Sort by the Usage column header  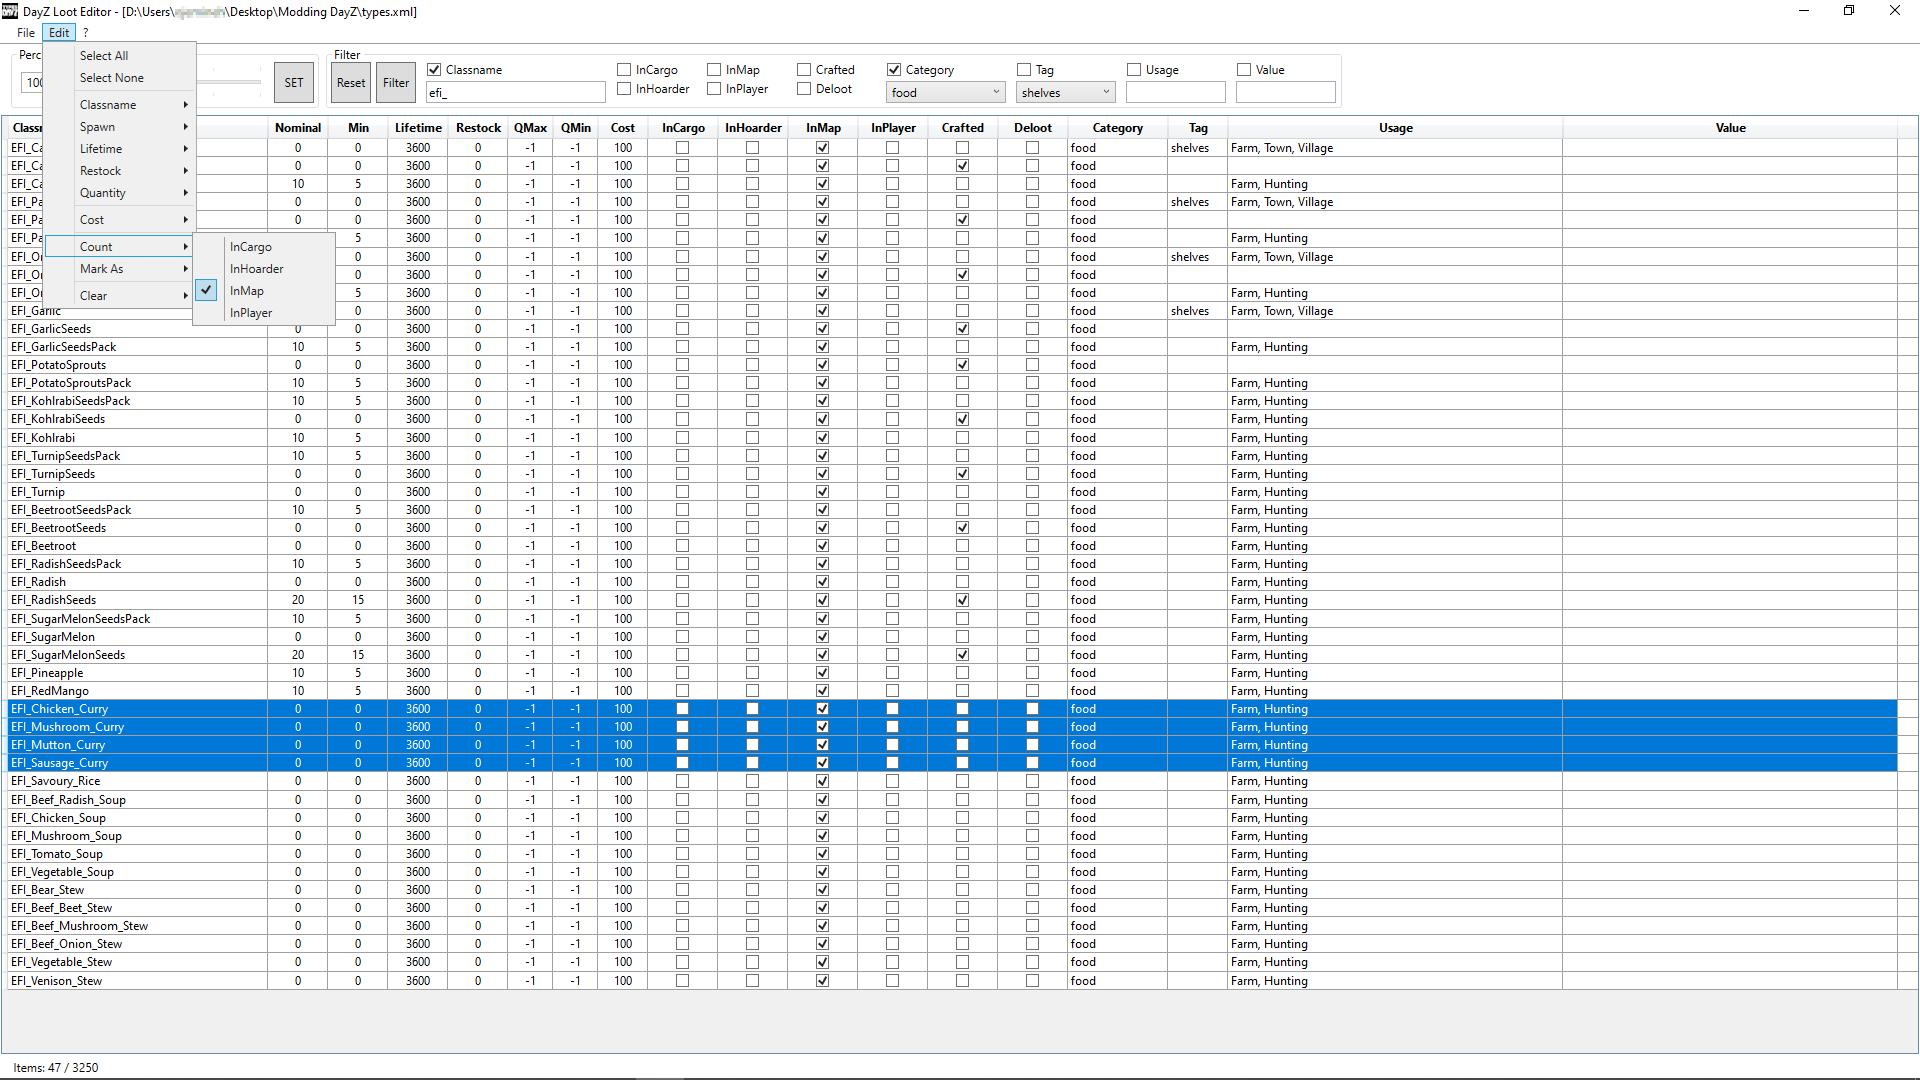click(1395, 128)
